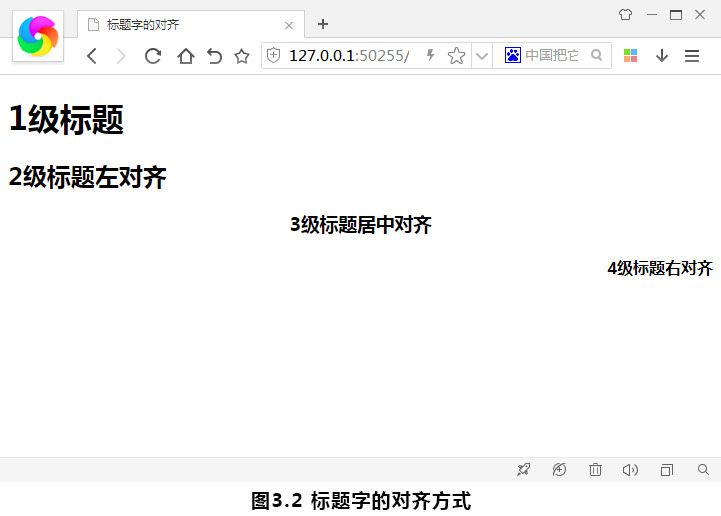The width and height of the screenshot is (721, 516).
Task: Open a new tab with plus button
Action: [x=323, y=24]
